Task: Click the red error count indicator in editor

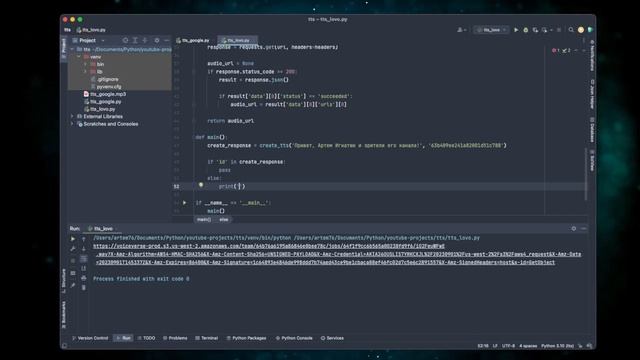Action: click(x=556, y=50)
